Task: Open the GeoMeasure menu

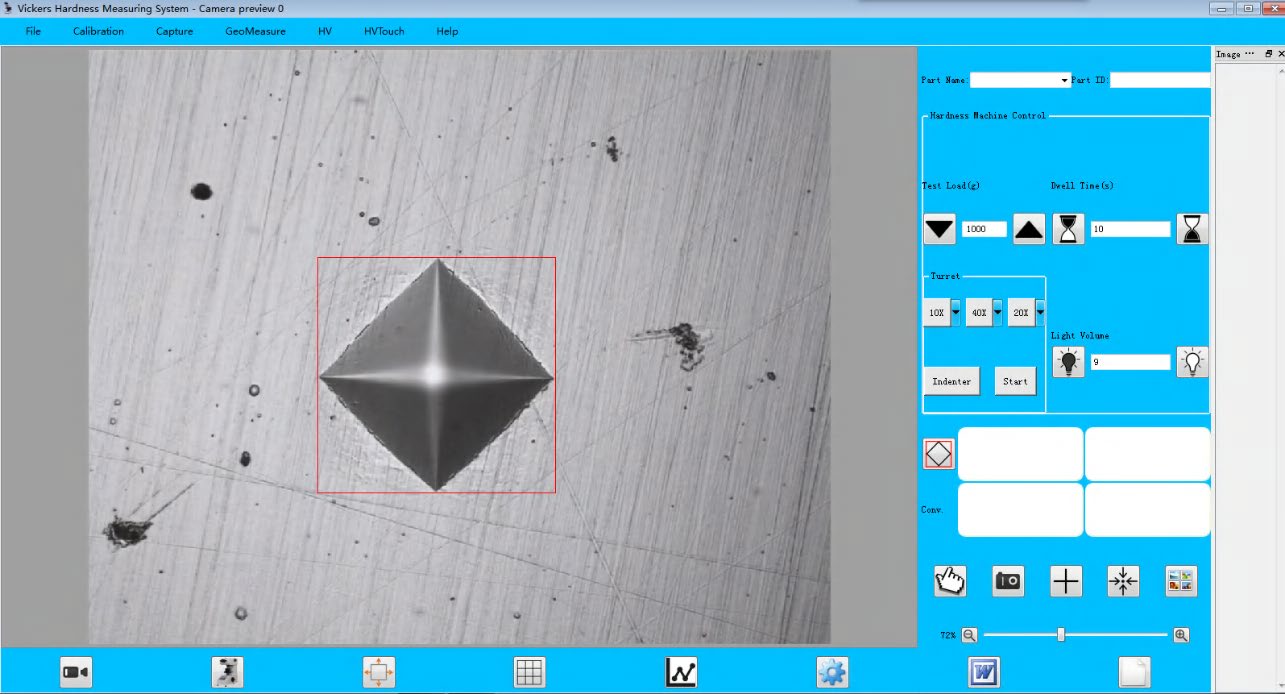Action: click(255, 31)
